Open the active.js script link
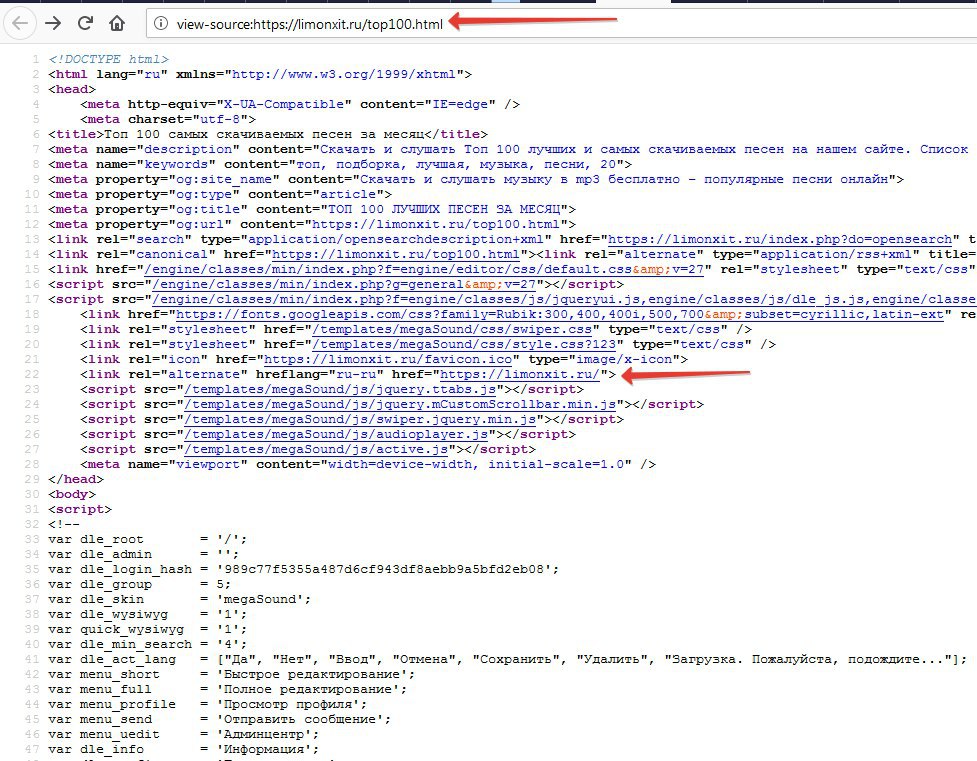The height and width of the screenshot is (761, 977). (x=317, y=449)
